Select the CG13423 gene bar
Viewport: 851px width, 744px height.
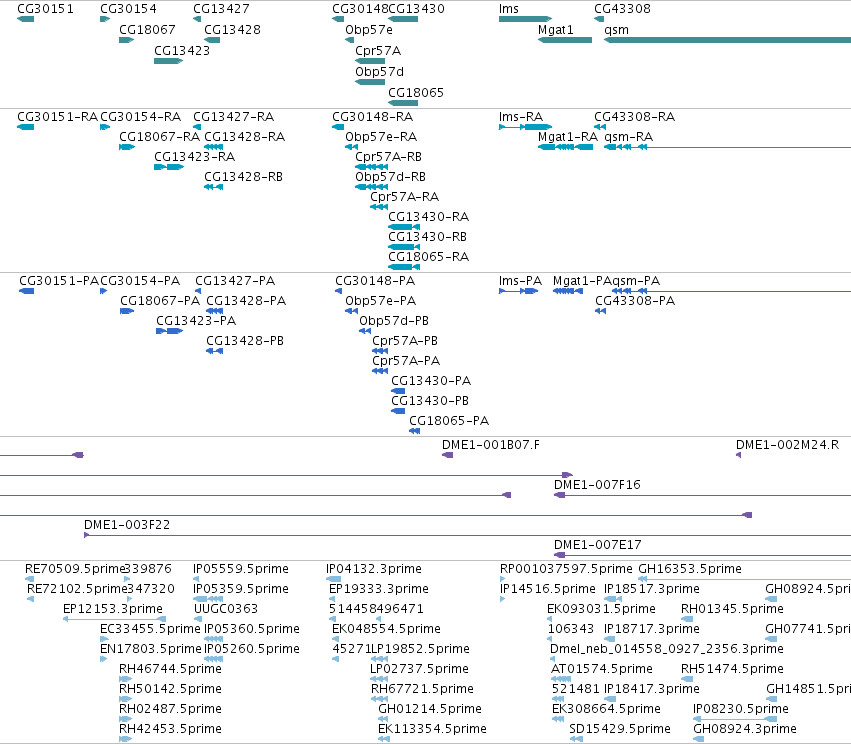(x=168, y=61)
